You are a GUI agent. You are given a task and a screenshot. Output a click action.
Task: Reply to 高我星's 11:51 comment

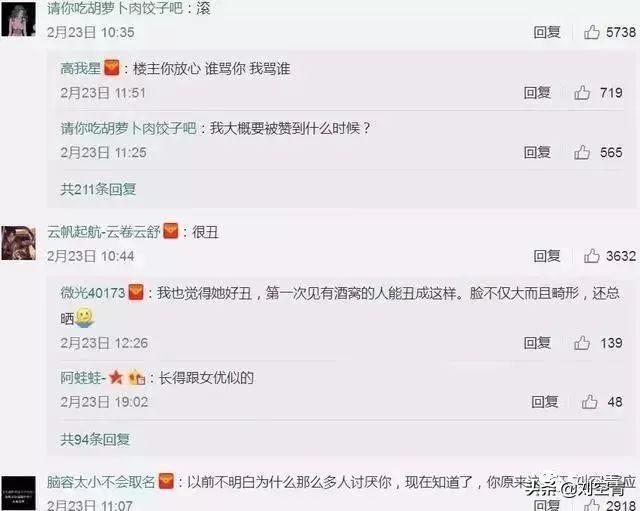(537, 93)
